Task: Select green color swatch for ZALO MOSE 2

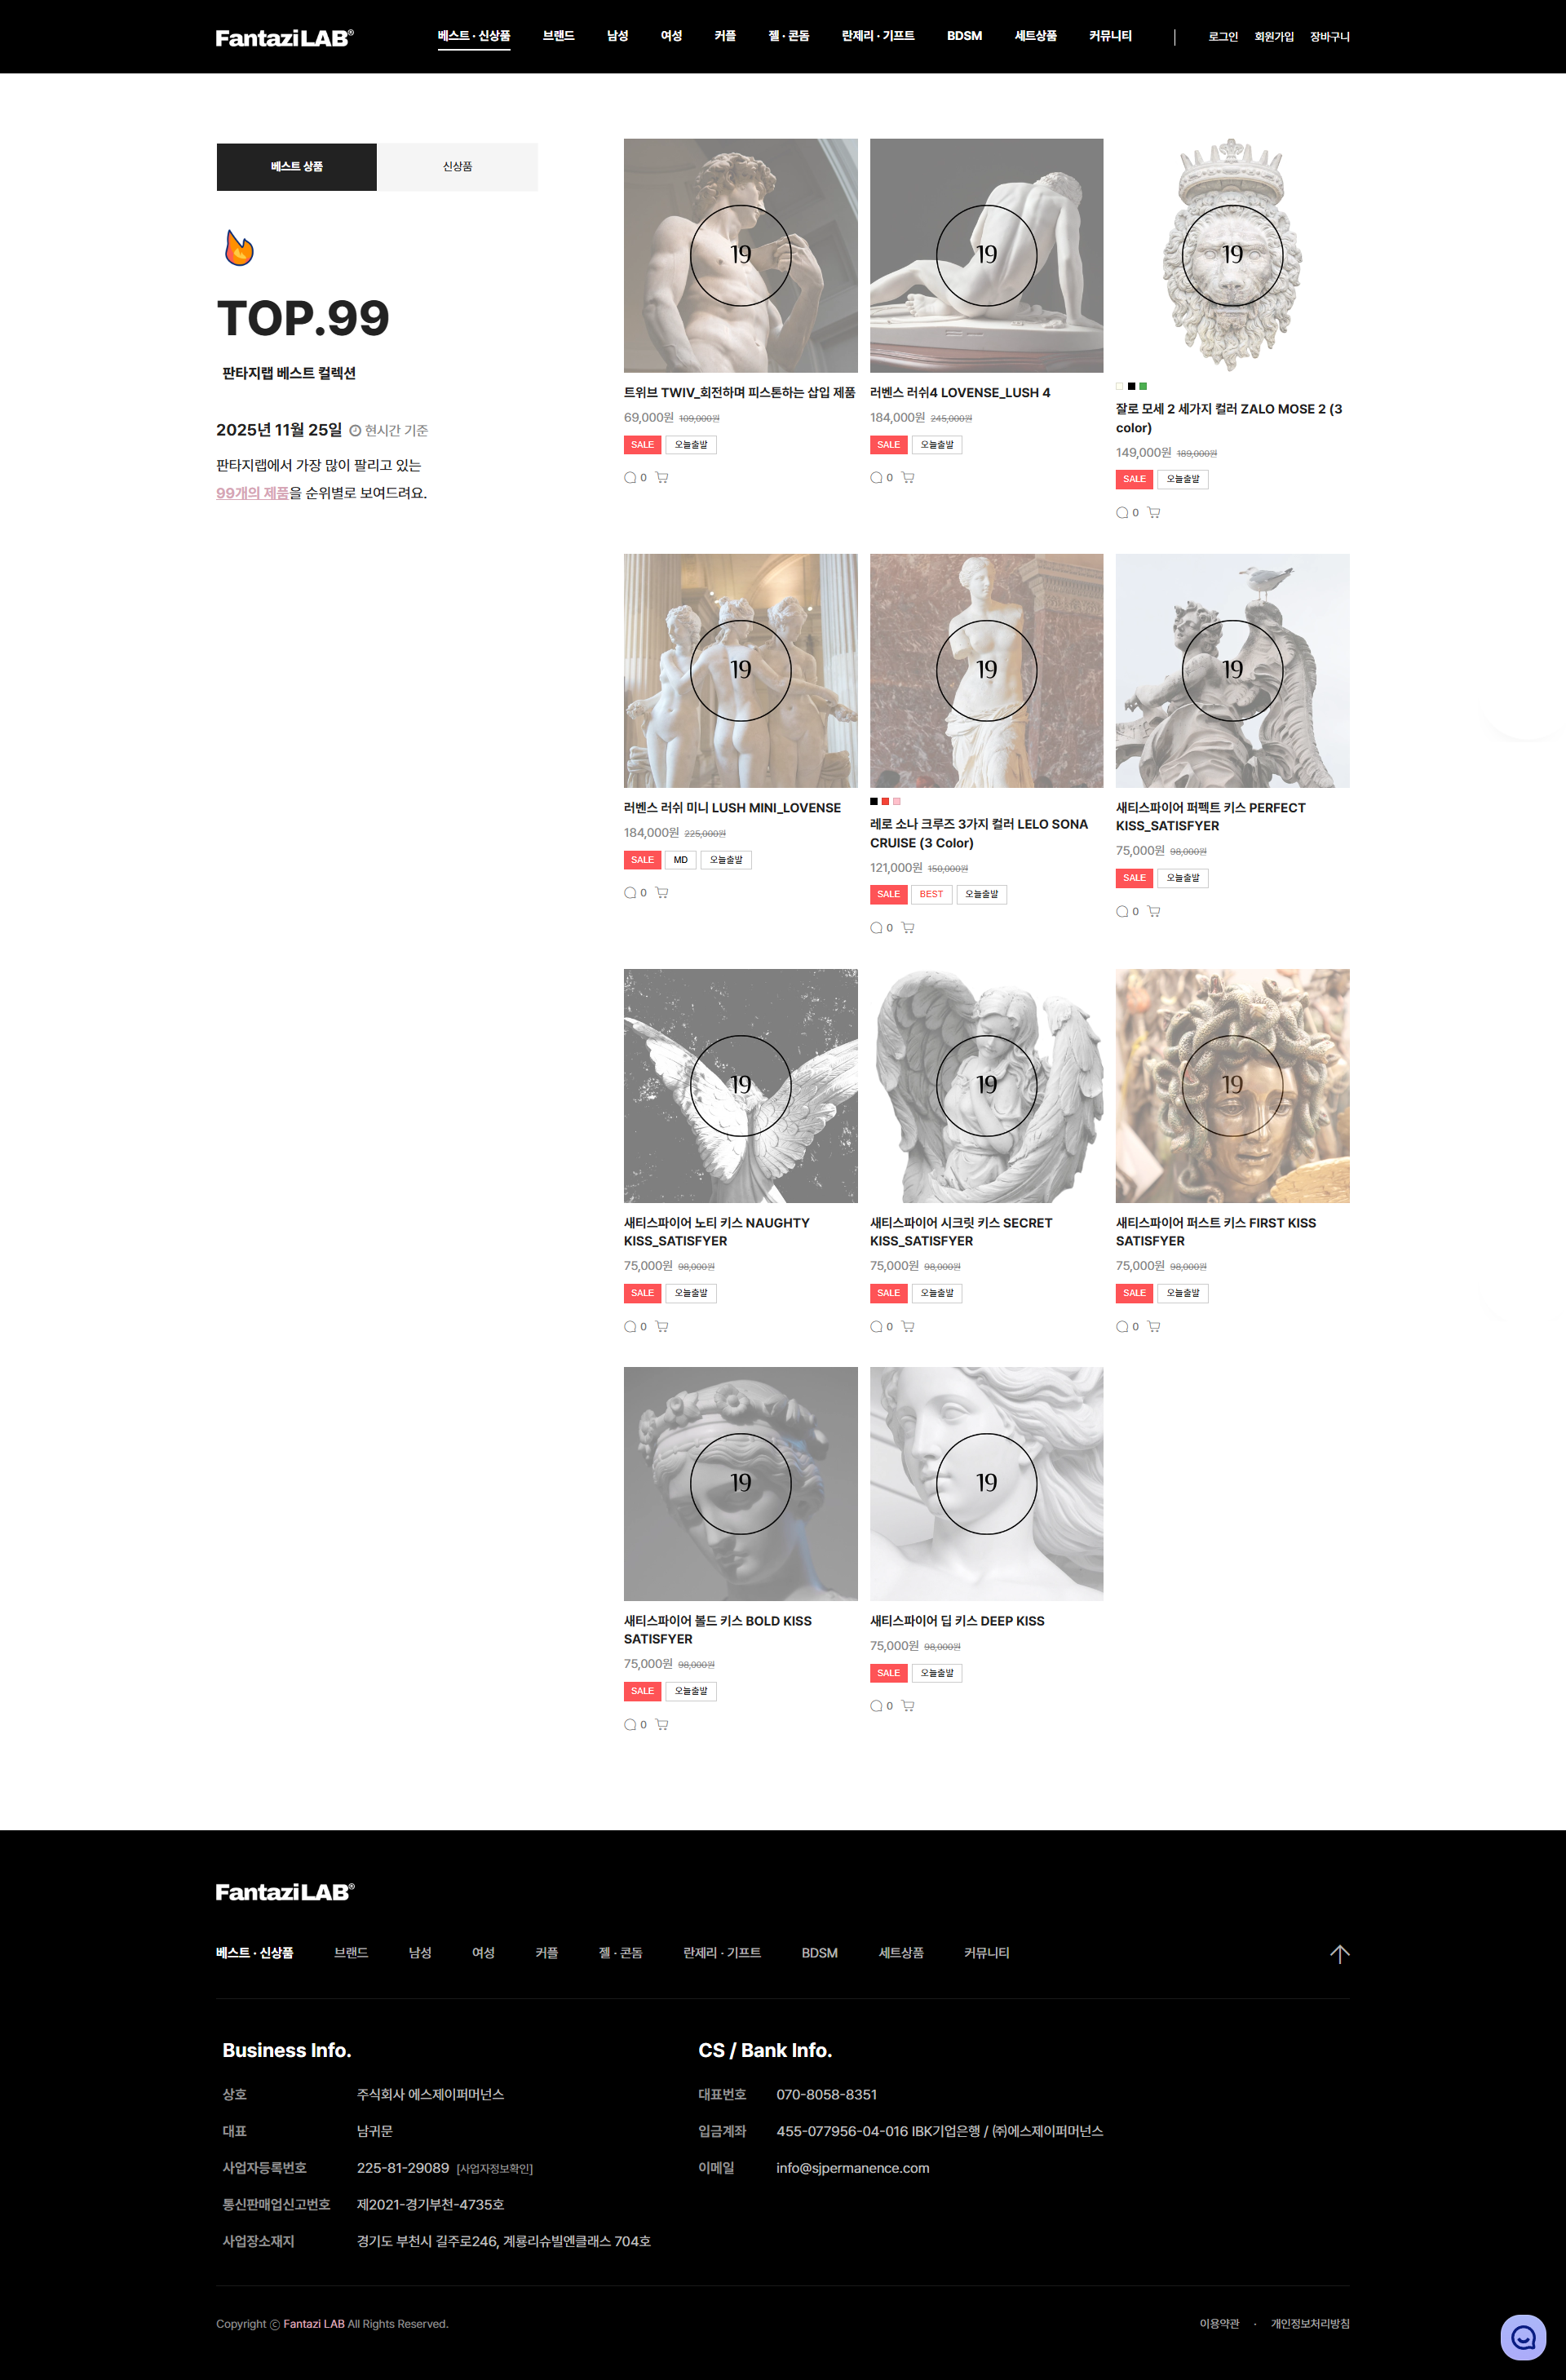Action: (1143, 386)
